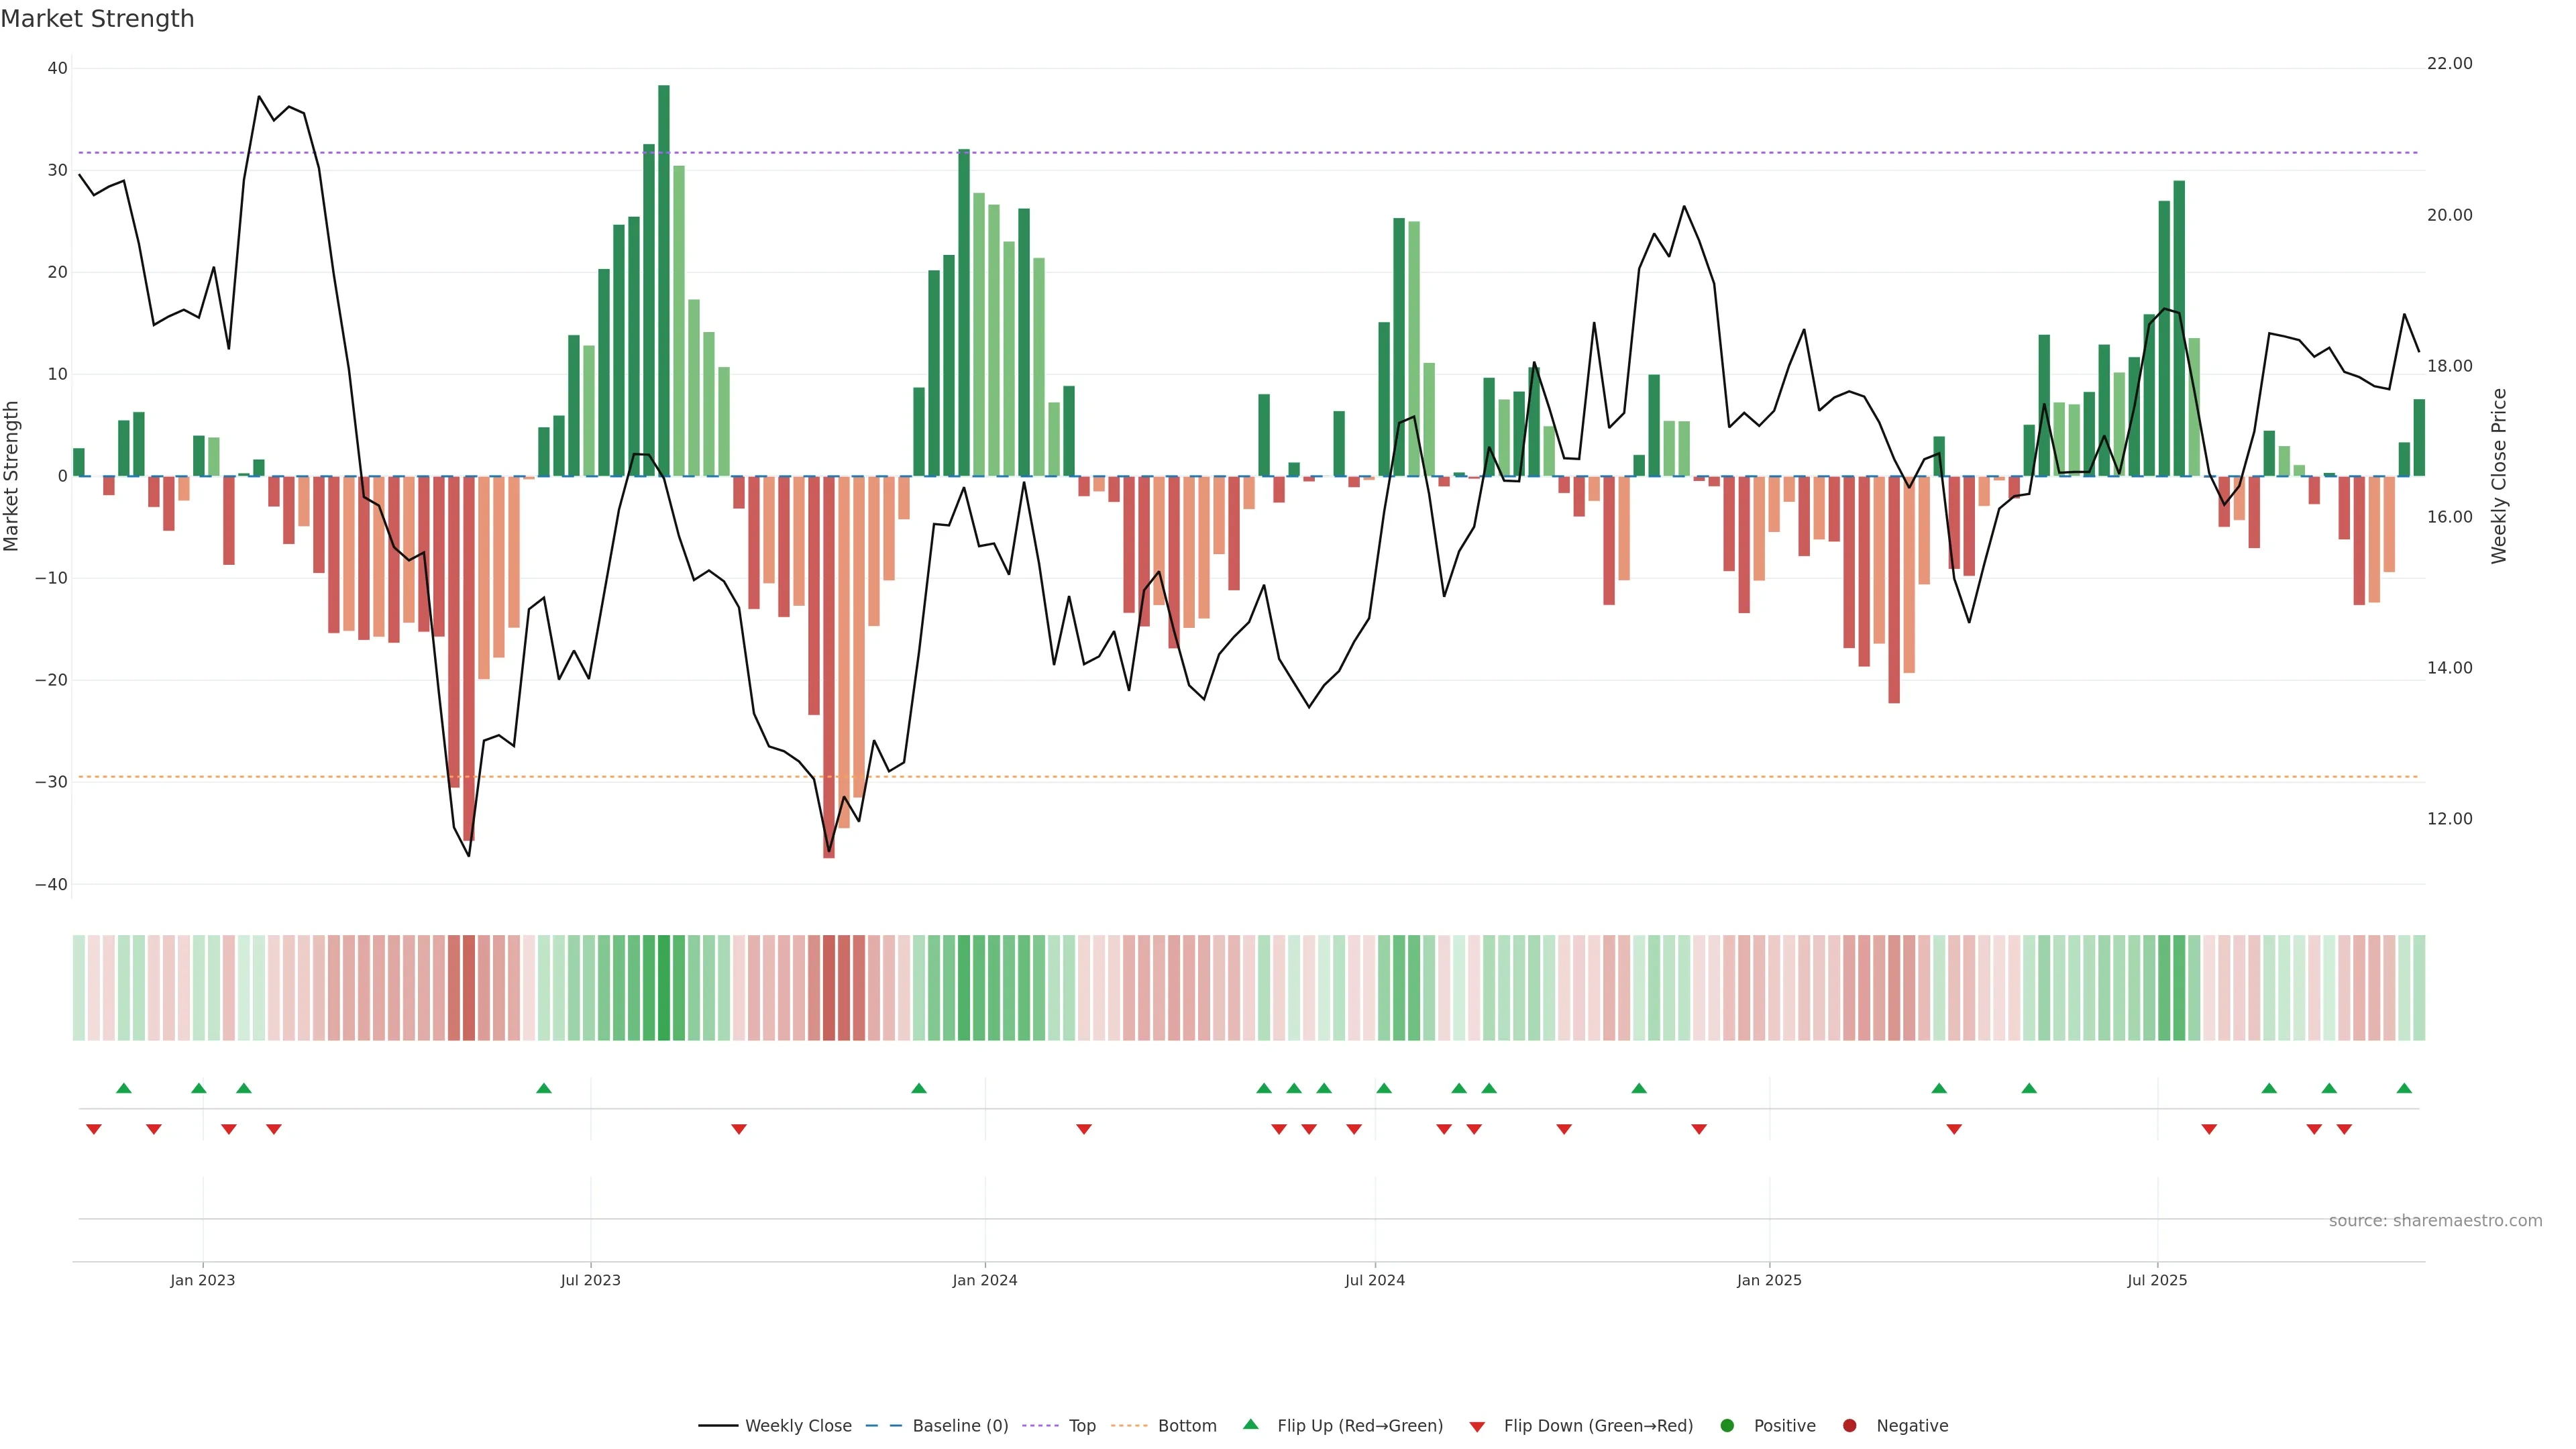Click the Jul 2025 x-axis label
Screen dimensions: 2576x1449
tap(2157, 1280)
